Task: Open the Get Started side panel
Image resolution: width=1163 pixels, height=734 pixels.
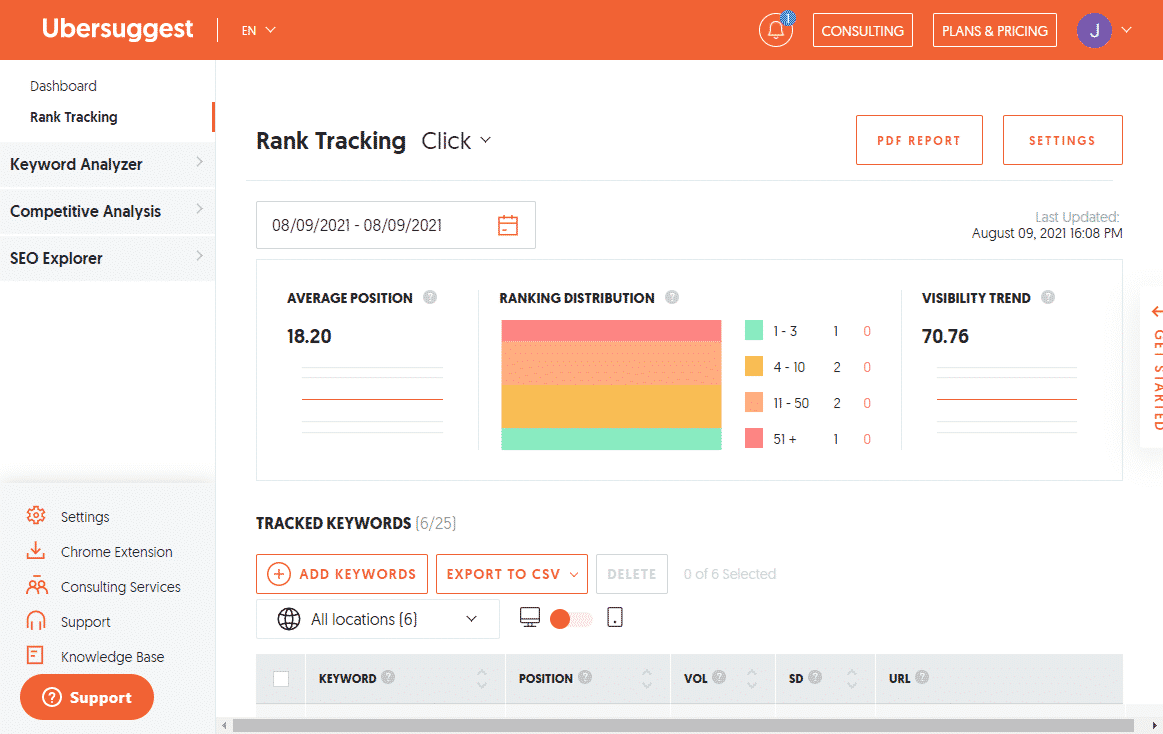Action: [1154, 367]
